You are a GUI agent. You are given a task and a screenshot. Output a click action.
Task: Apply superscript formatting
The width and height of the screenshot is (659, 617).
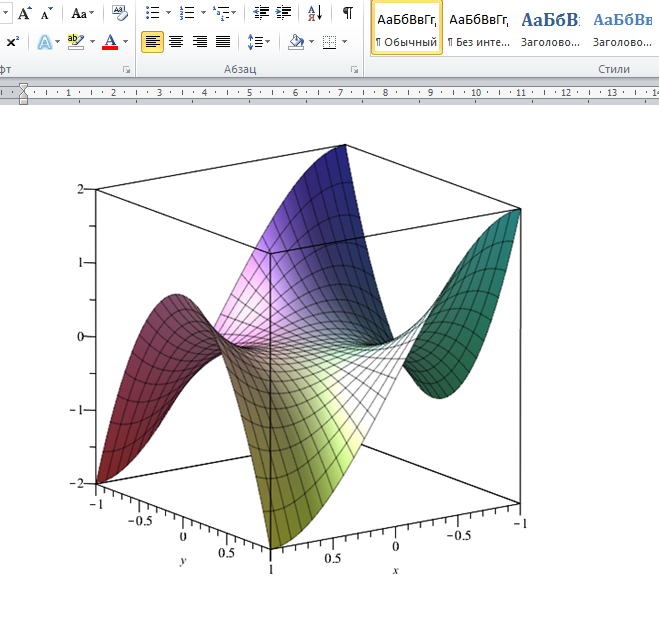coord(12,42)
